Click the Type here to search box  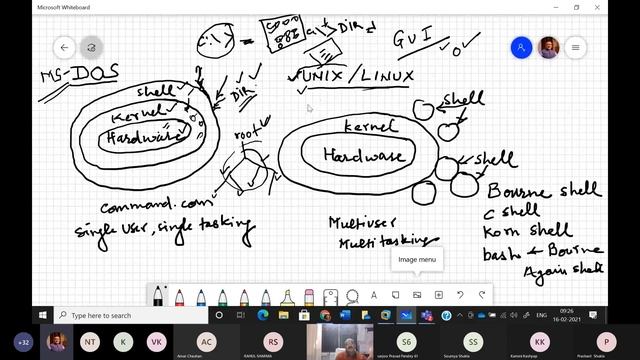[131, 315]
